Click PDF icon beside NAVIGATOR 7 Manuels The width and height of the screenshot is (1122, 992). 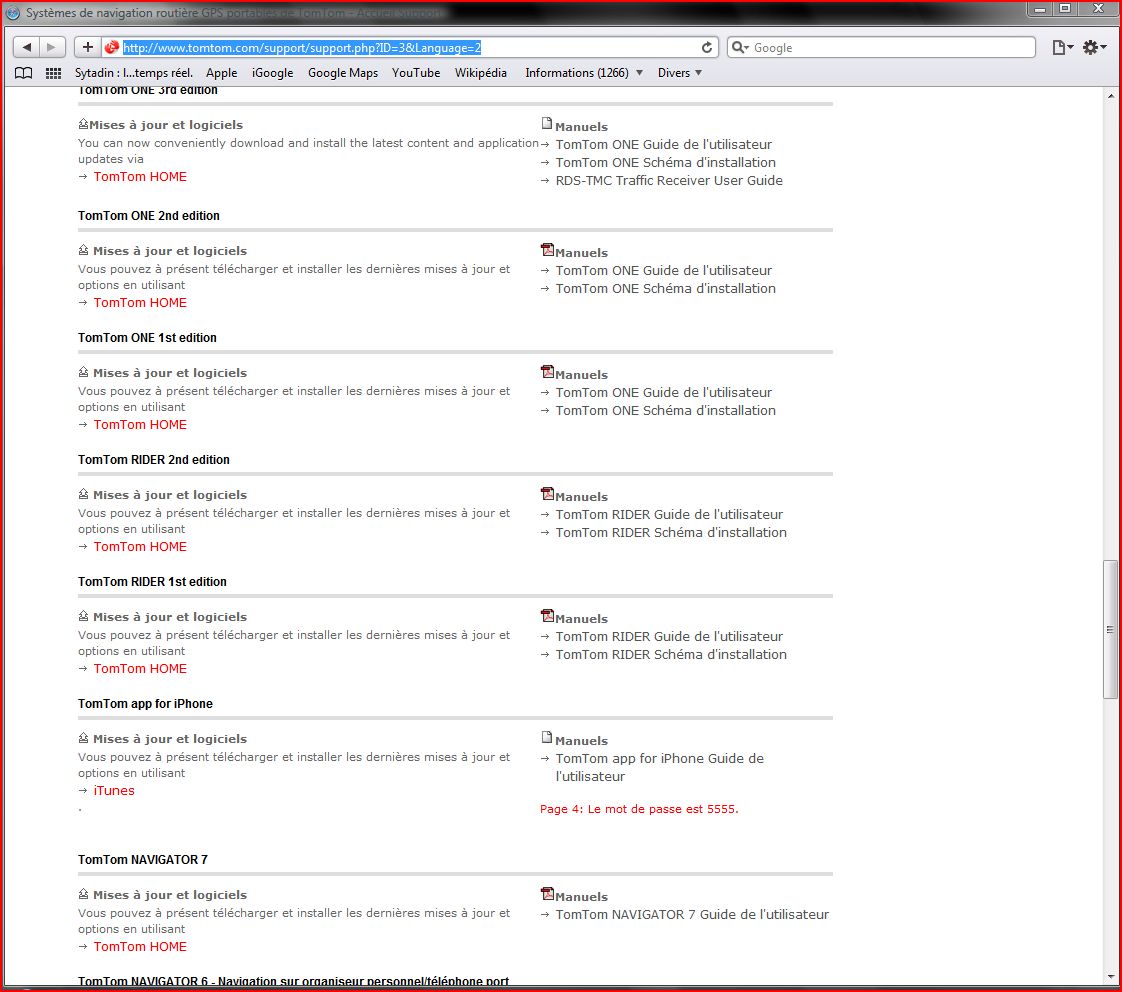click(547, 893)
